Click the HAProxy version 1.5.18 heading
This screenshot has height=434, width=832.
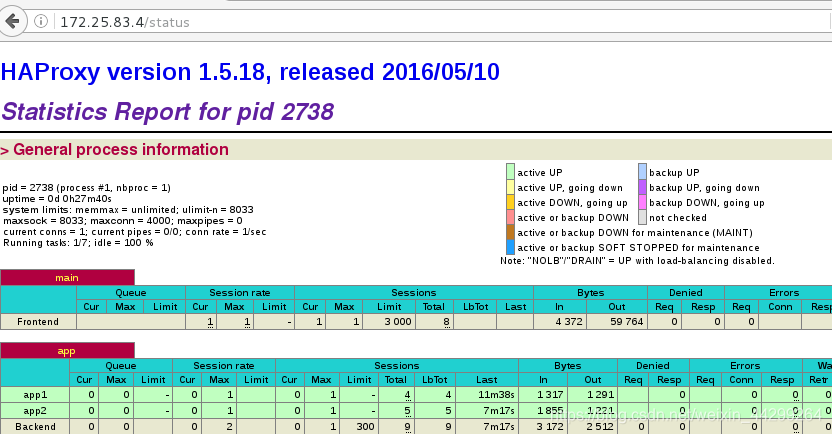pyautogui.click(x=250, y=72)
